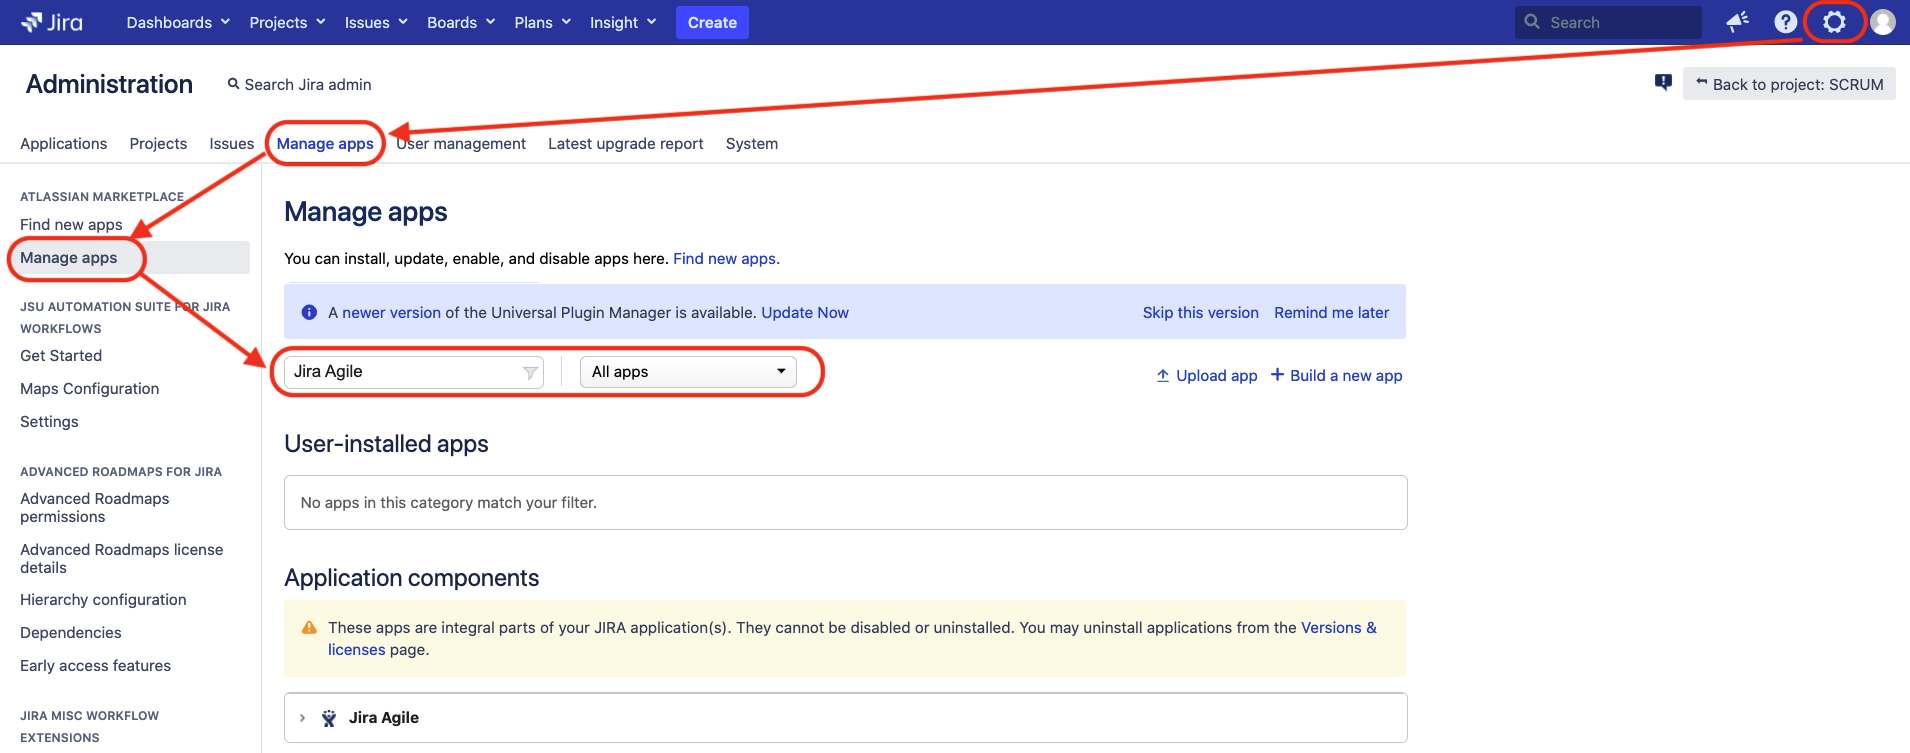Open Maps Configuration
This screenshot has height=753, width=1910.
tap(90, 389)
